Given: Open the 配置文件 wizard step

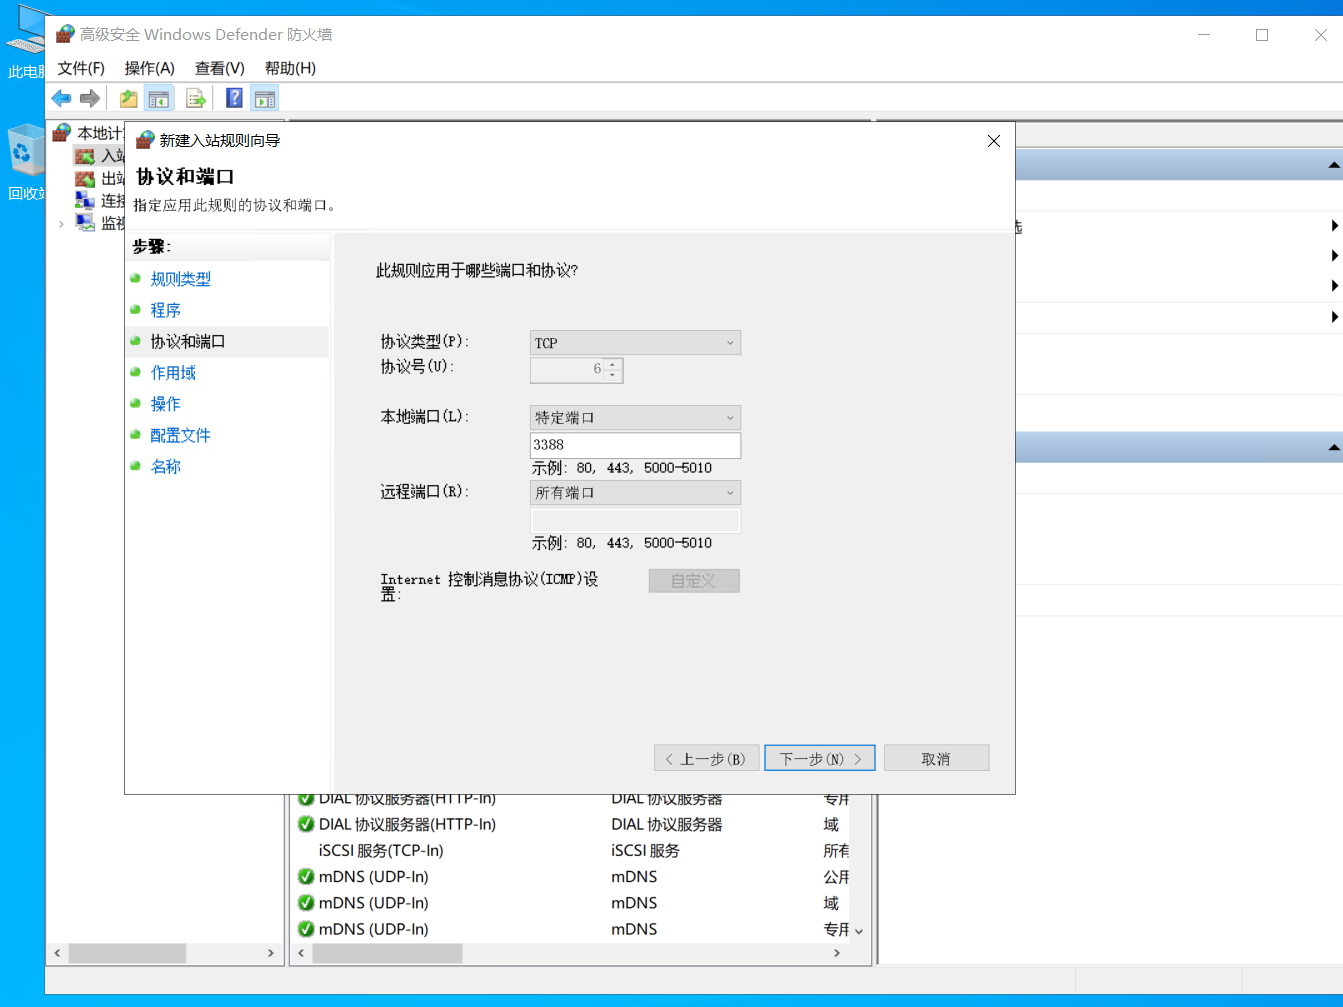Looking at the screenshot, I should pos(181,435).
